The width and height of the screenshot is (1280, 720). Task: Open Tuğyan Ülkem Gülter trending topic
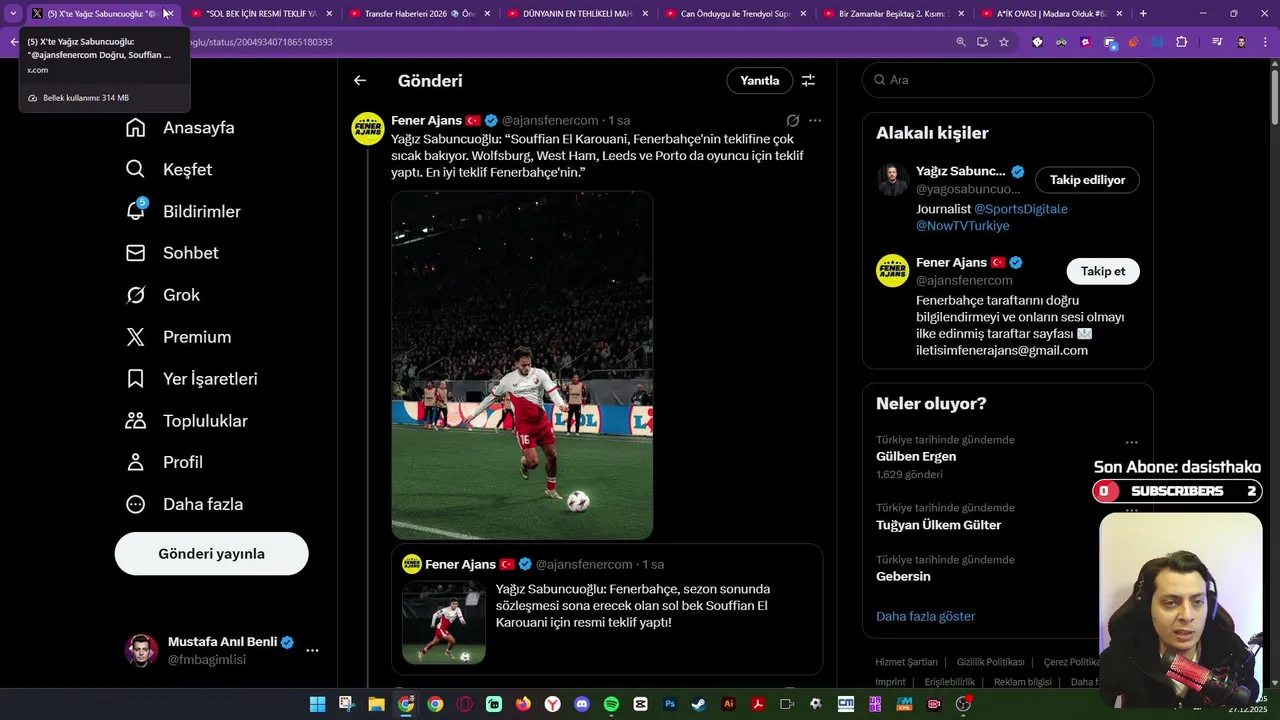[938, 525]
